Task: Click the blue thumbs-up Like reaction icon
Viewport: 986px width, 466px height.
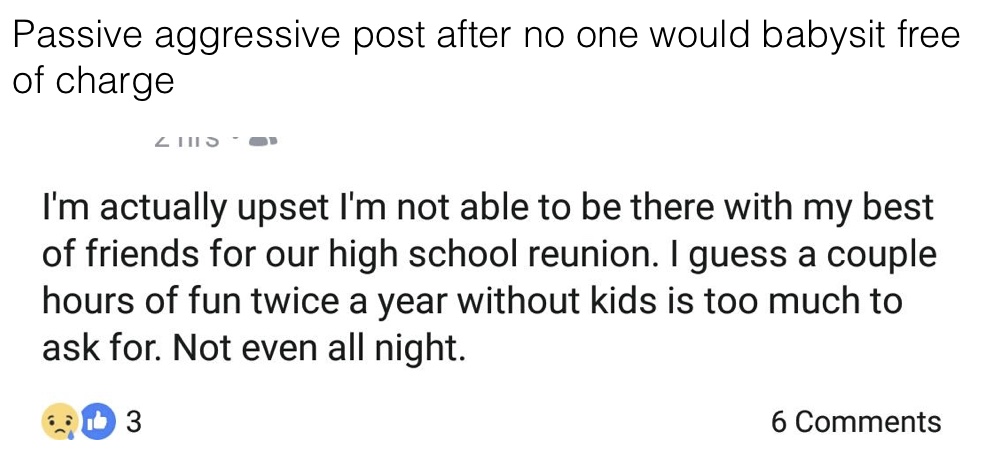Action: pos(96,421)
